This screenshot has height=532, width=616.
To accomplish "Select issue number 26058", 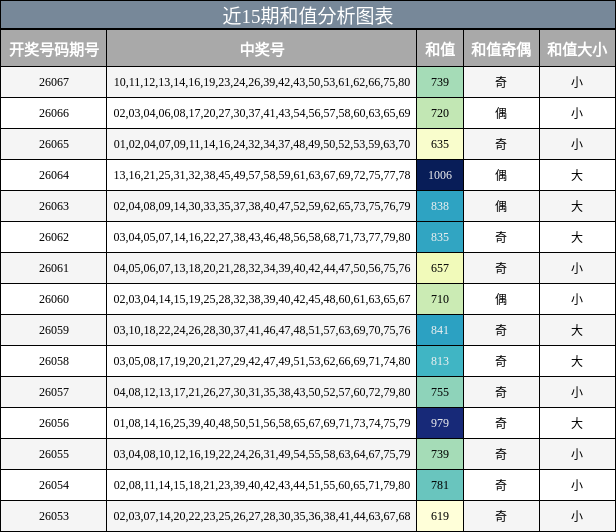I will pos(53,361).
